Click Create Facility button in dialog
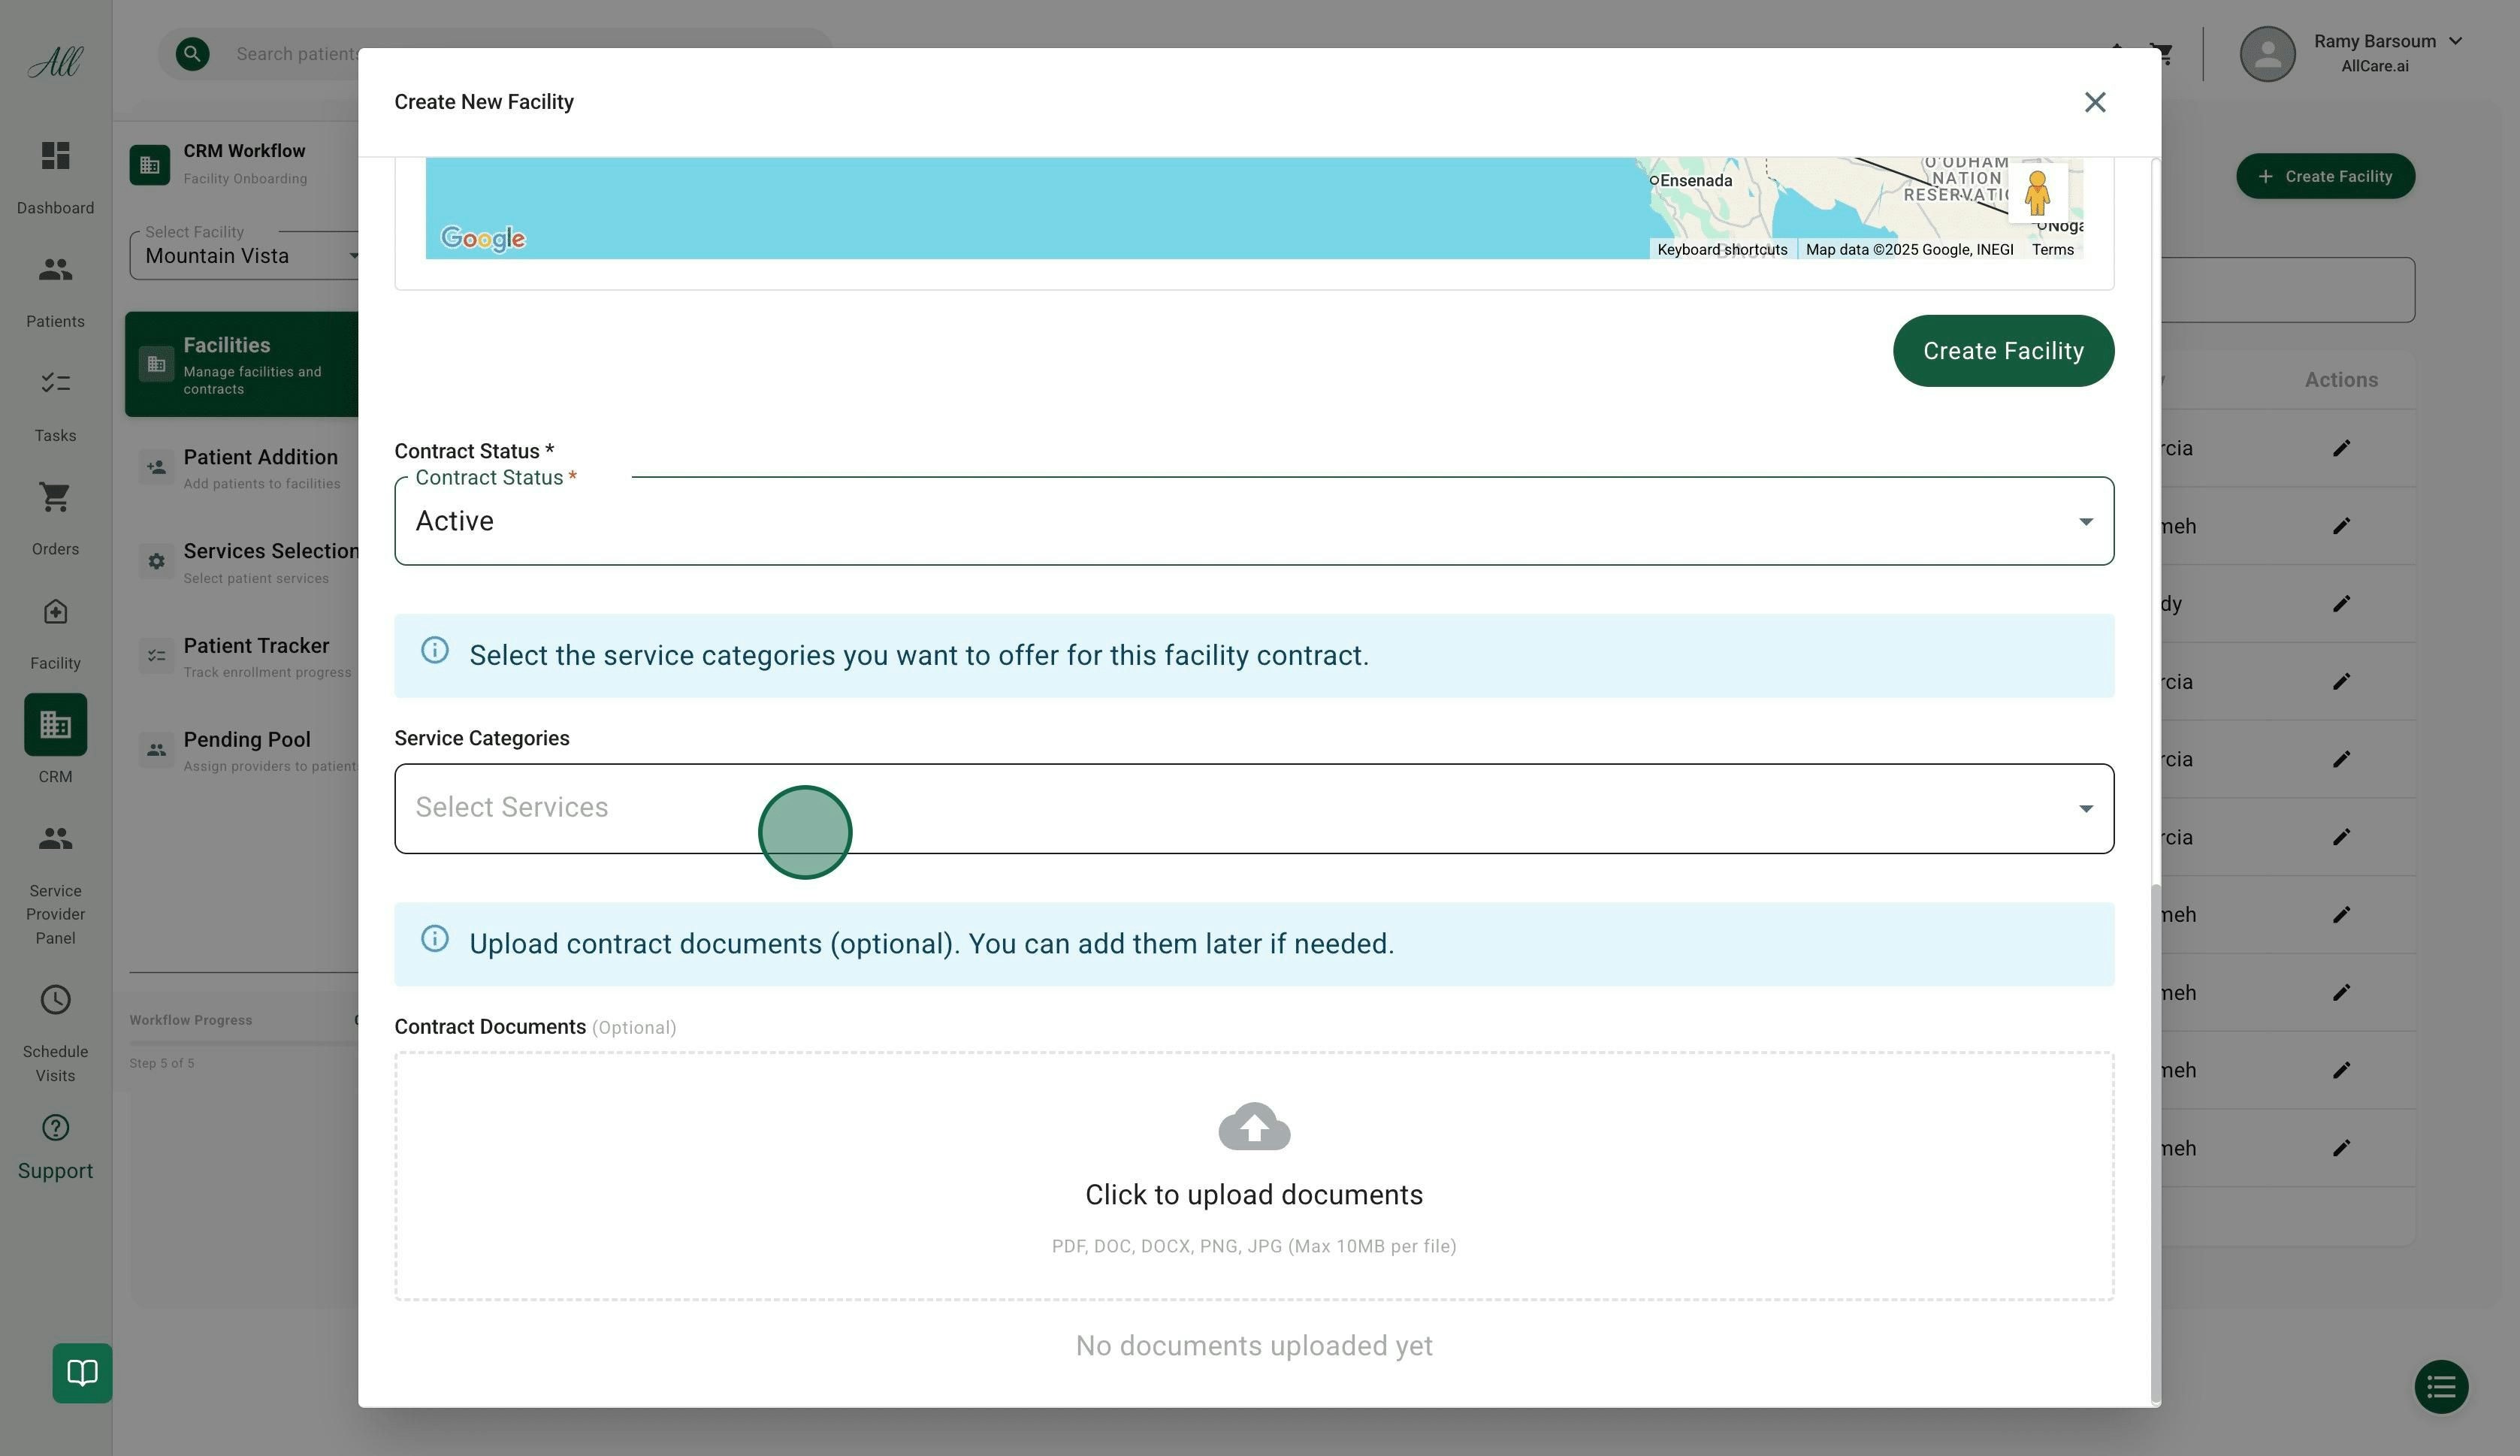2520x1456 pixels. (x=2002, y=351)
